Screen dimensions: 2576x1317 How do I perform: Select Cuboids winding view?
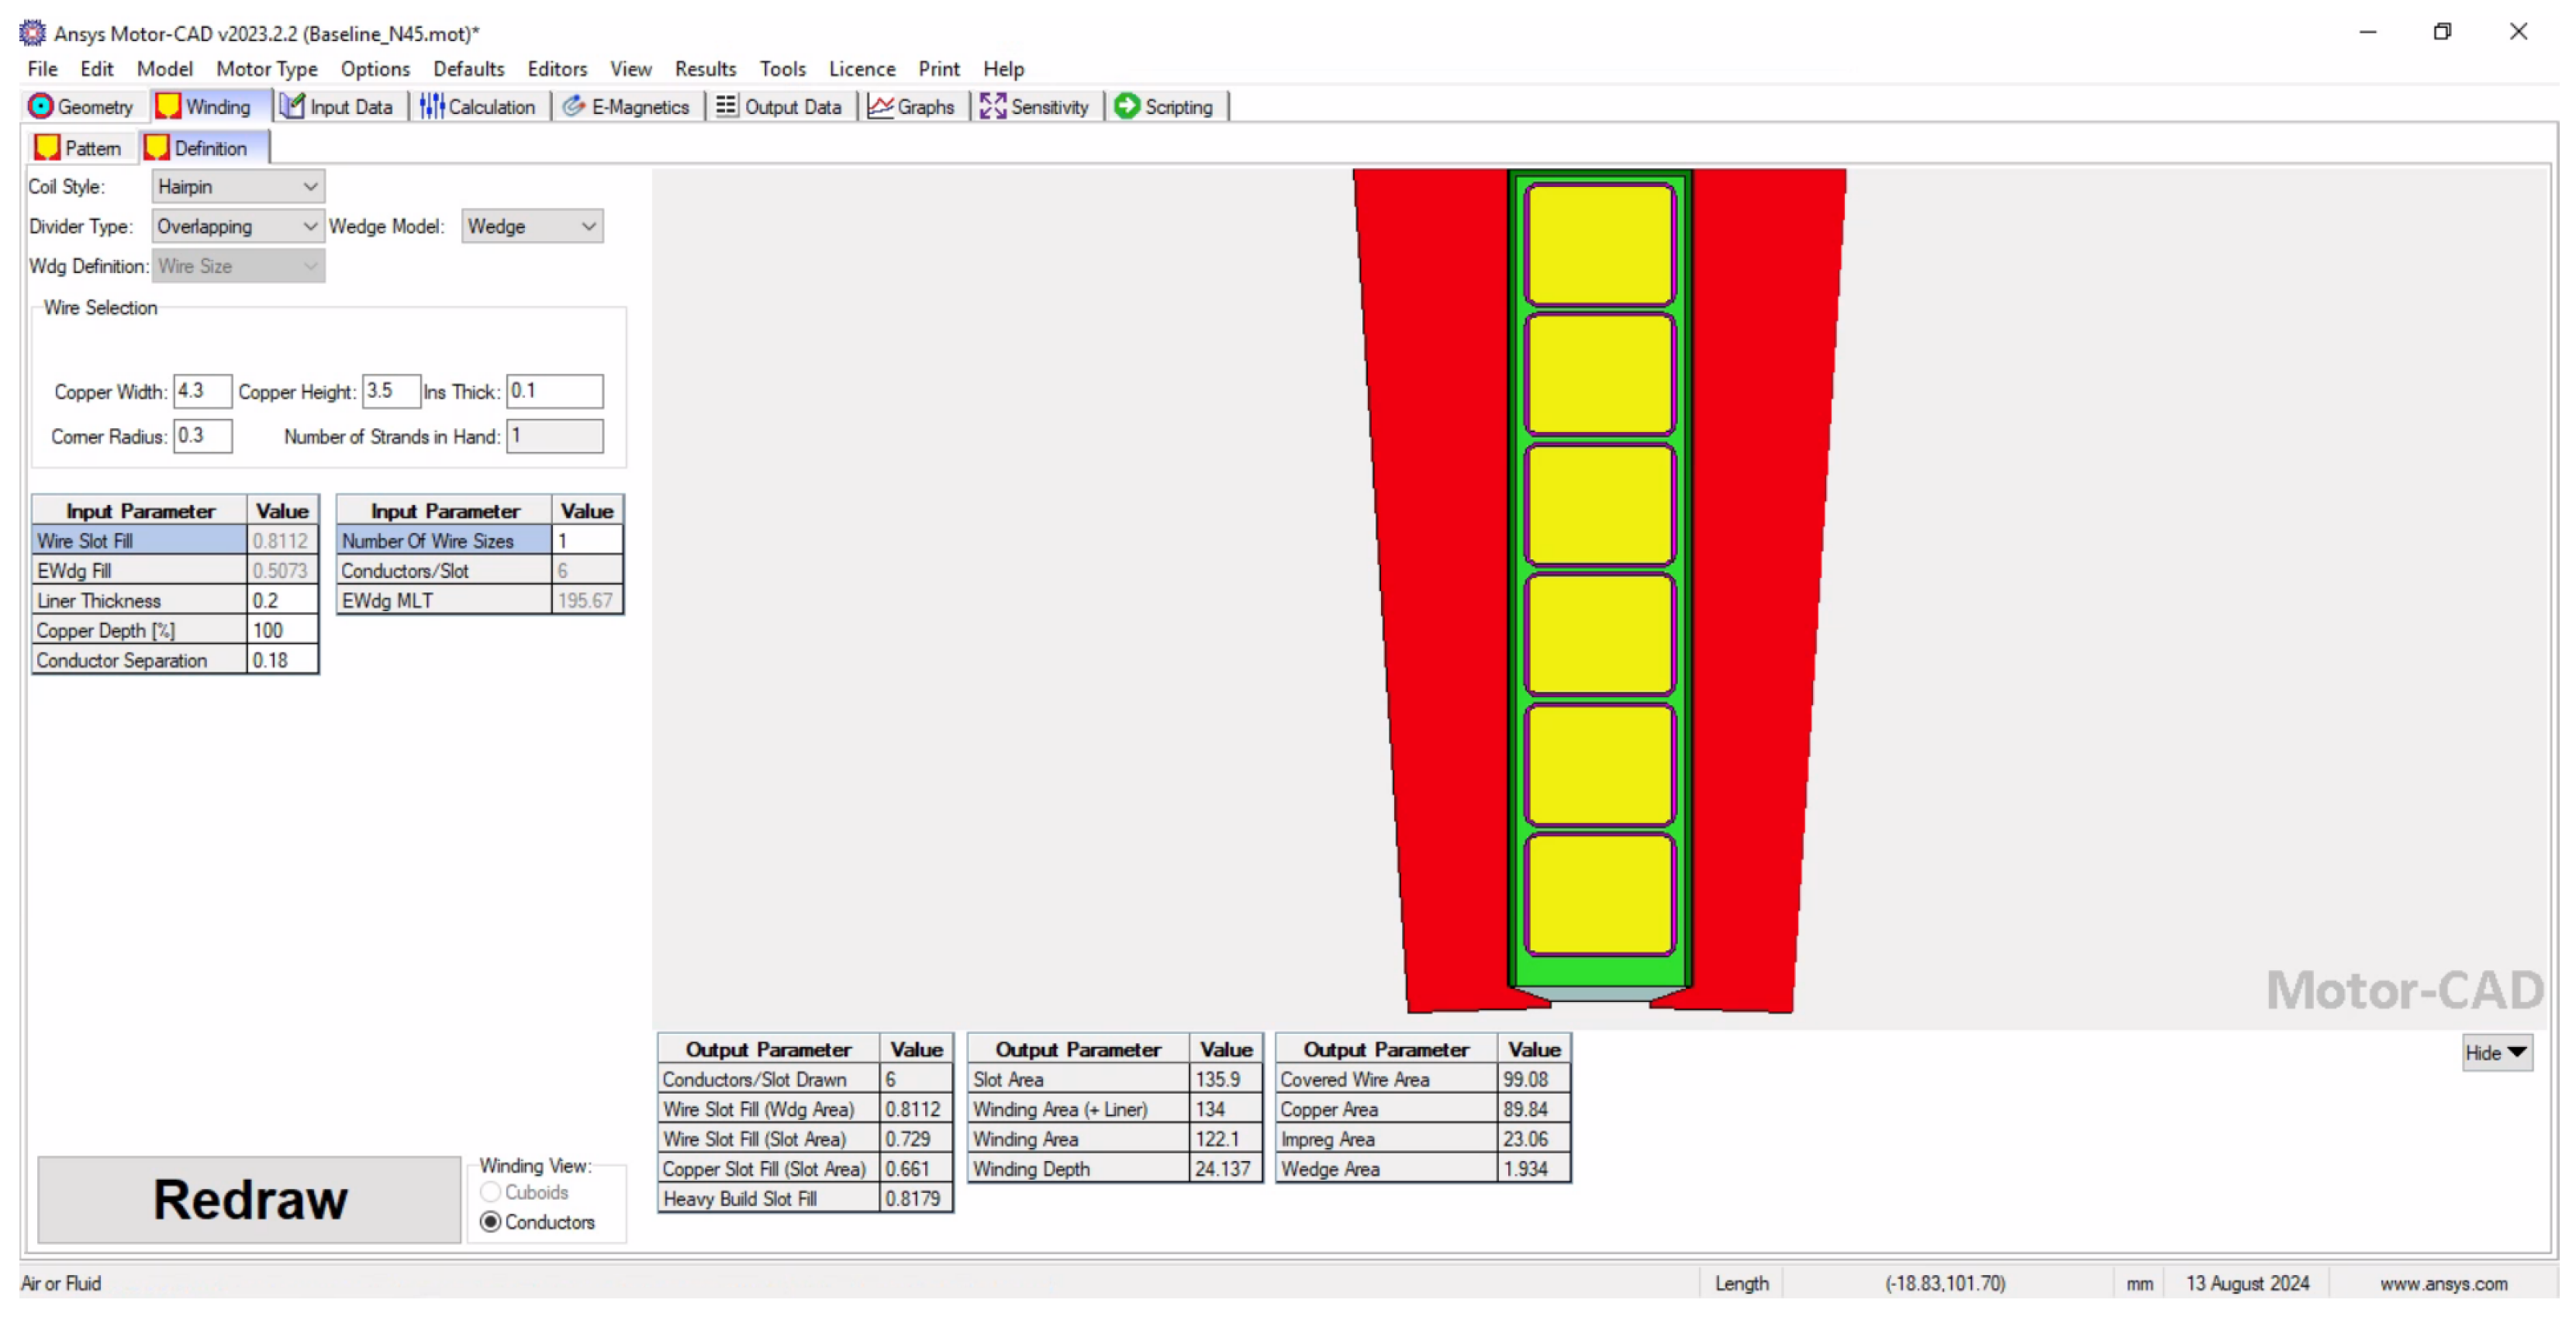coord(491,1192)
